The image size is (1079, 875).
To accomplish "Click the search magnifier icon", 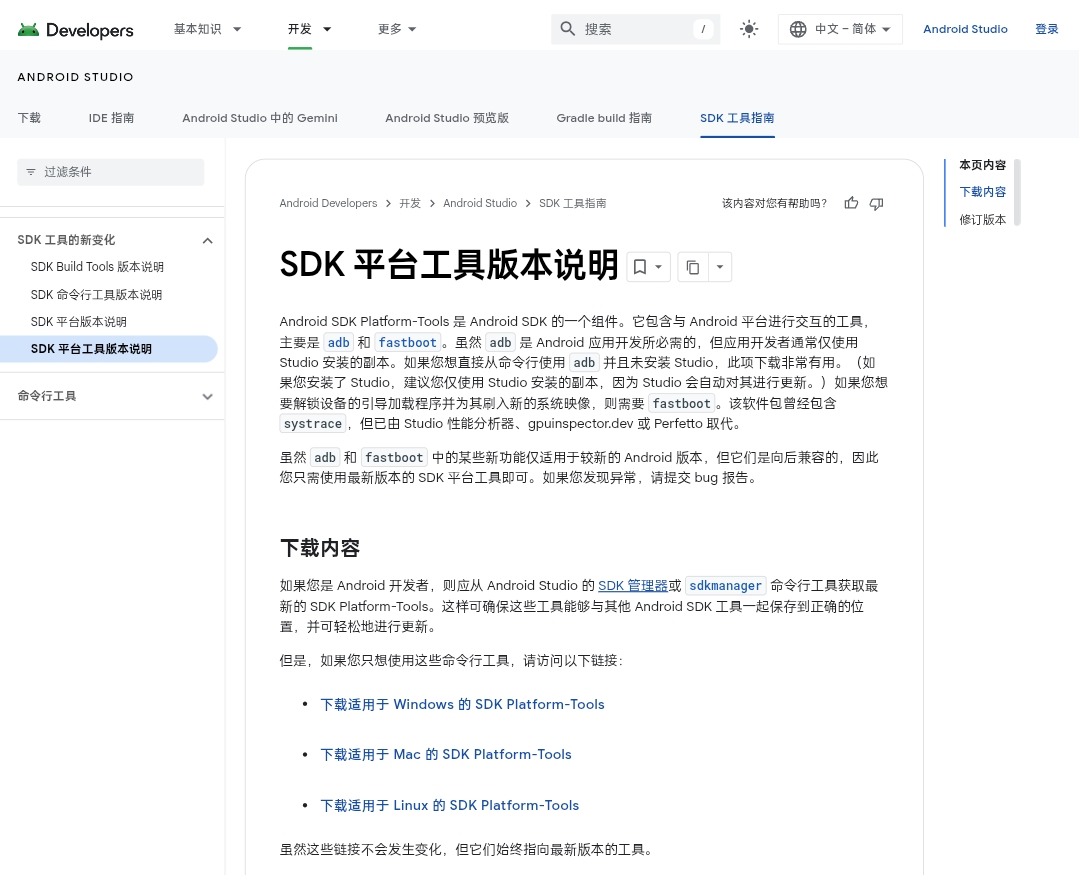I will tap(568, 29).
